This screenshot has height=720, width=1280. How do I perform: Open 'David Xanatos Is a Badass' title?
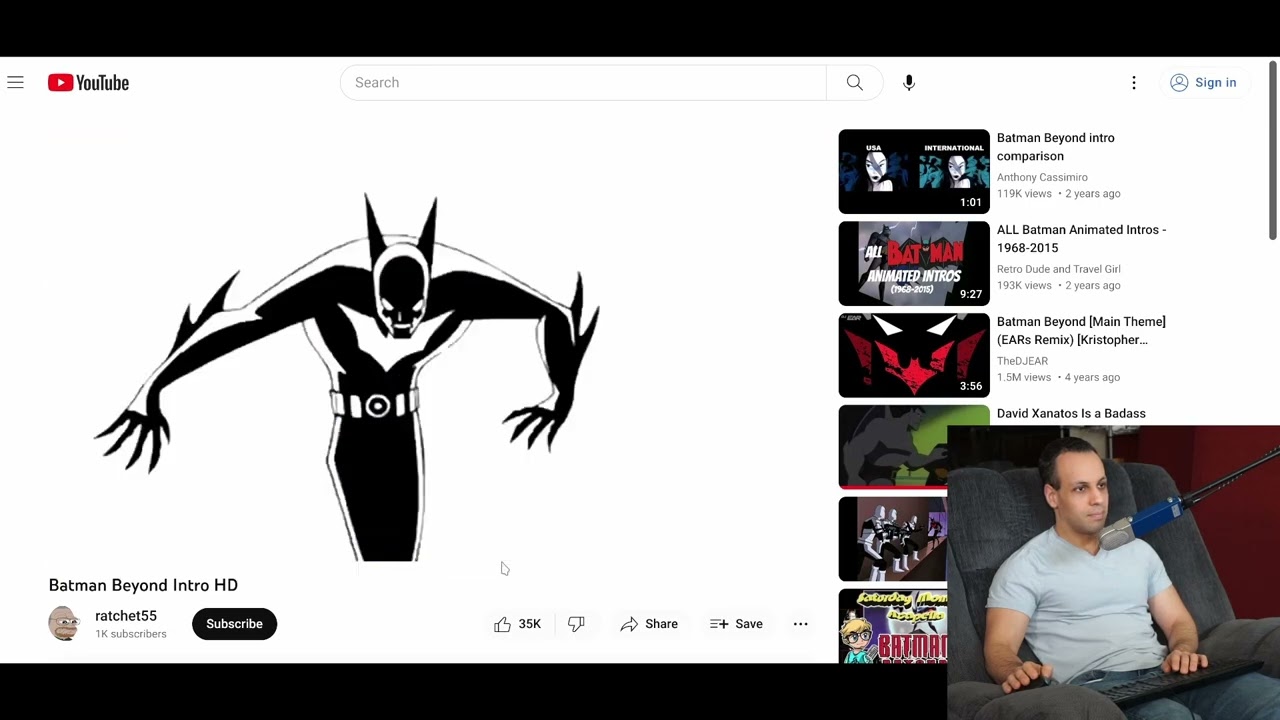1071,413
